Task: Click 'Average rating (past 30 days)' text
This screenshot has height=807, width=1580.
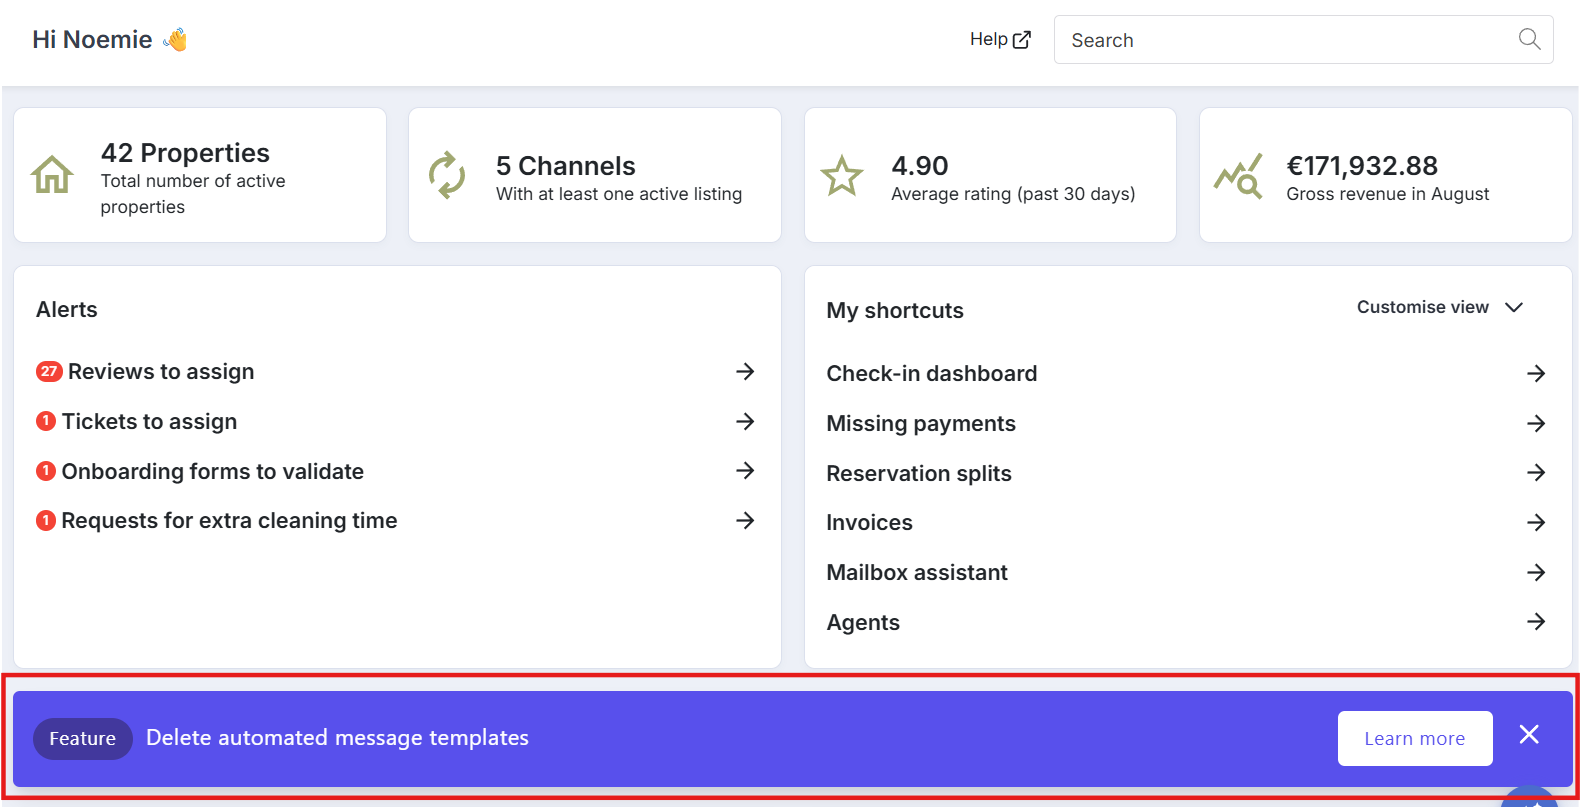Action: (x=1013, y=194)
